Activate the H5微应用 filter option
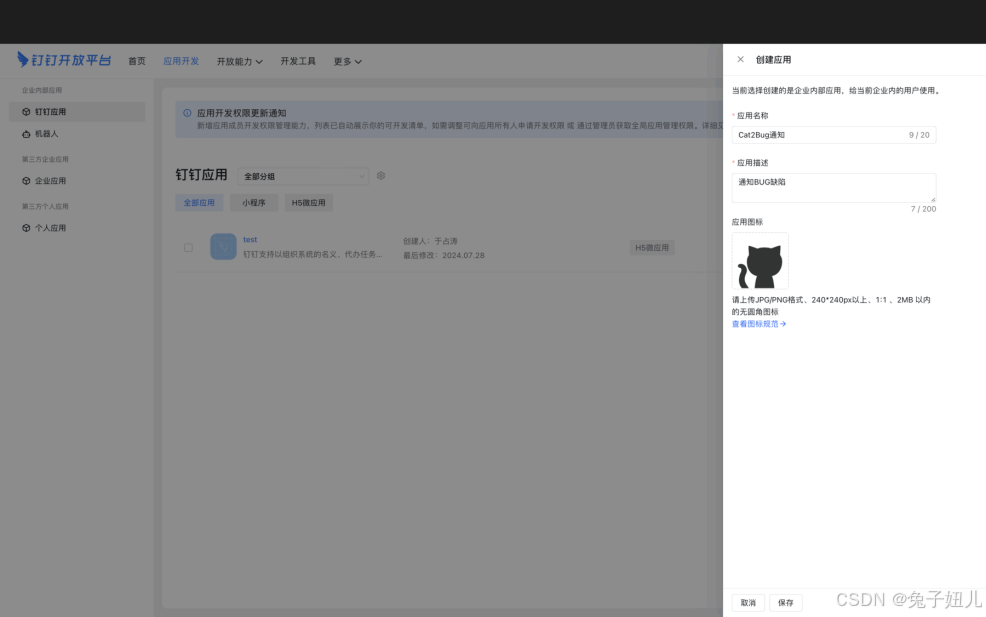 [310, 202]
